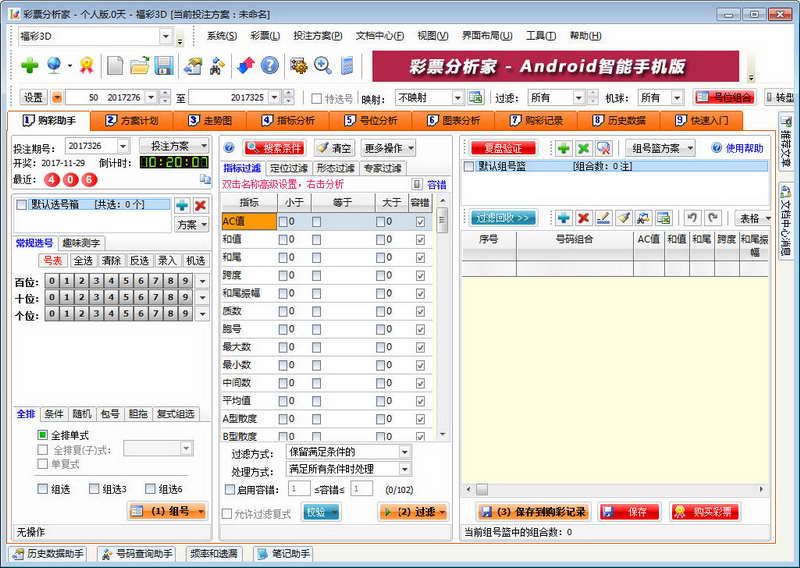The width and height of the screenshot is (800, 568).
Task: Click the green plus icon in main toolbar
Action: [30, 66]
